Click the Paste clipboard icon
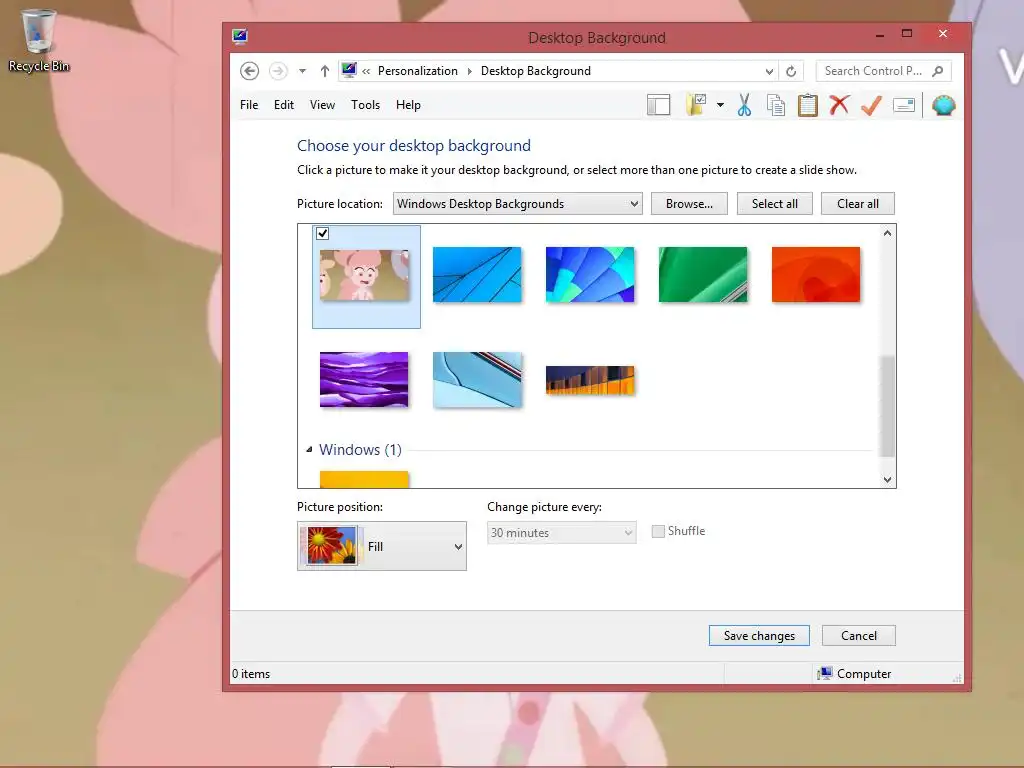Screen dimensions: 1024x768 pos(808,104)
